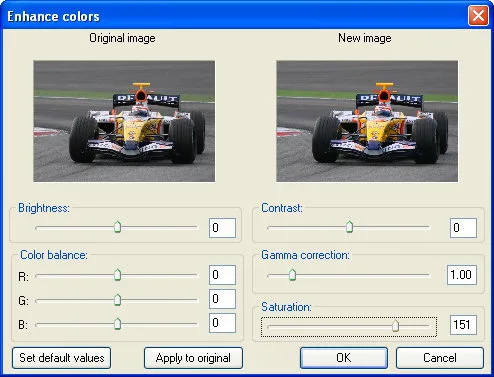The image size is (494, 377).
Task: Select the Gamma correction 1.00 field
Action: (462, 275)
